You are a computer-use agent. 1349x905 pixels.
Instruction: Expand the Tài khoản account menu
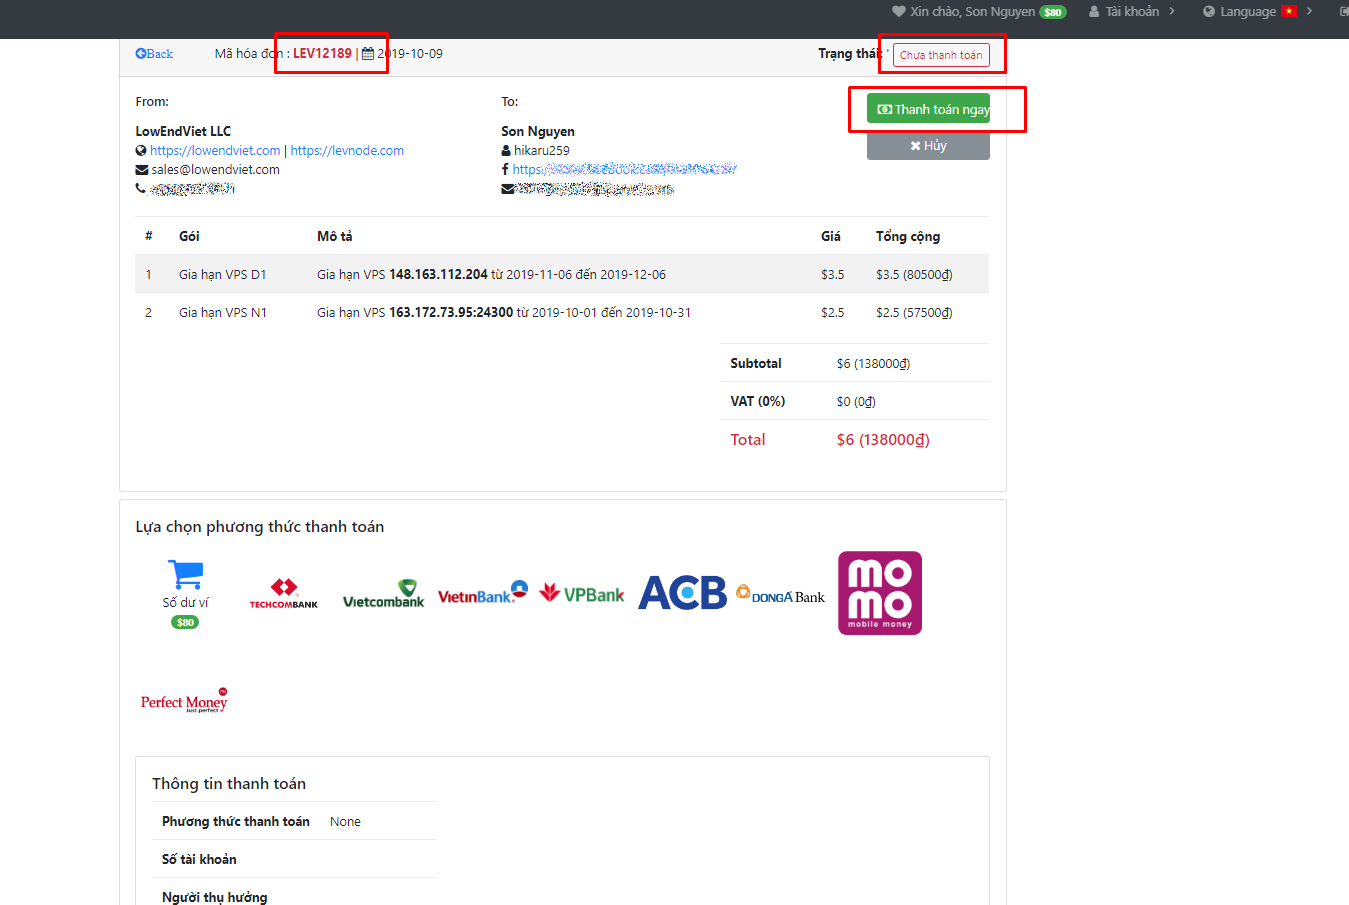tap(1132, 12)
